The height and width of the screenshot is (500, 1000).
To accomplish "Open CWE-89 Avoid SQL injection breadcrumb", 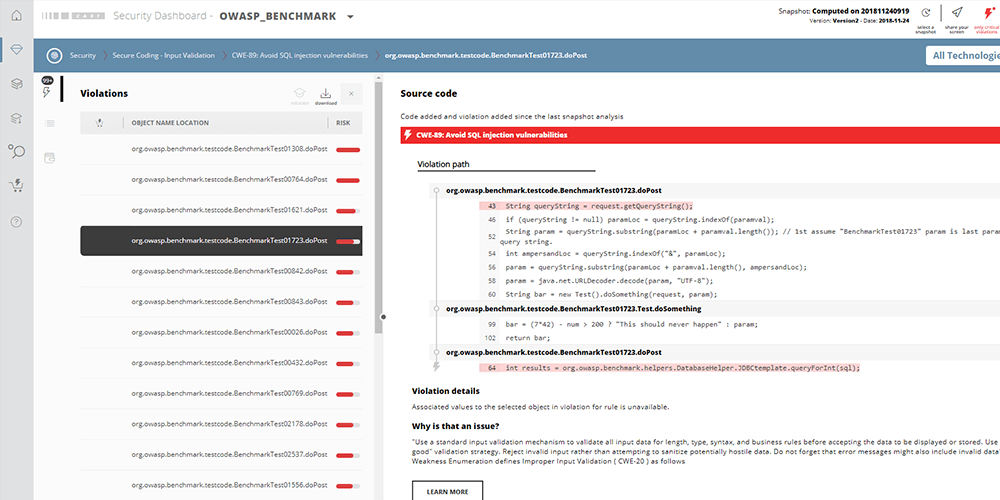I will pyautogui.click(x=300, y=55).
